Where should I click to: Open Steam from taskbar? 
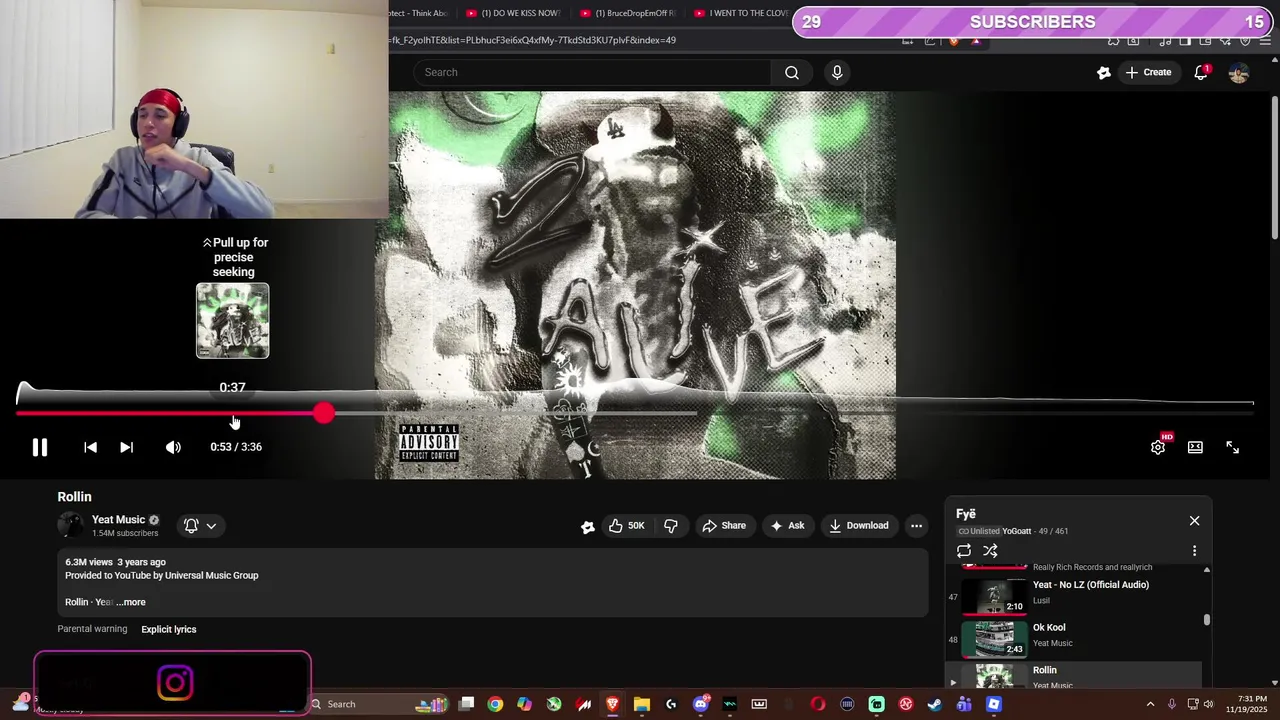(935, 704)
